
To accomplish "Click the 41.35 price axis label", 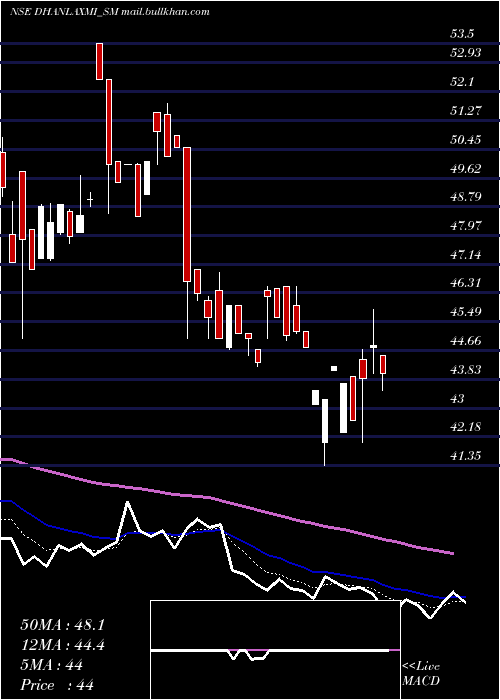I will [x=466, y=456].
